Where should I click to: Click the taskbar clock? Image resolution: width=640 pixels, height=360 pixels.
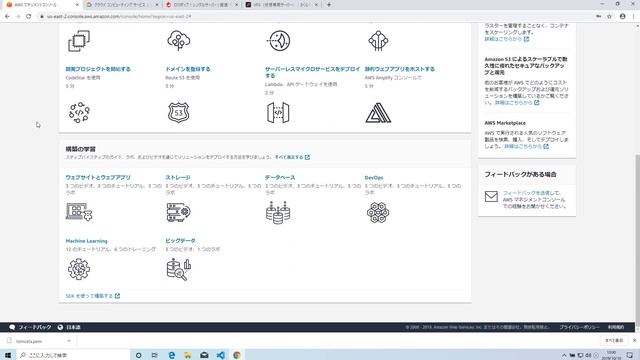point(611,355)
